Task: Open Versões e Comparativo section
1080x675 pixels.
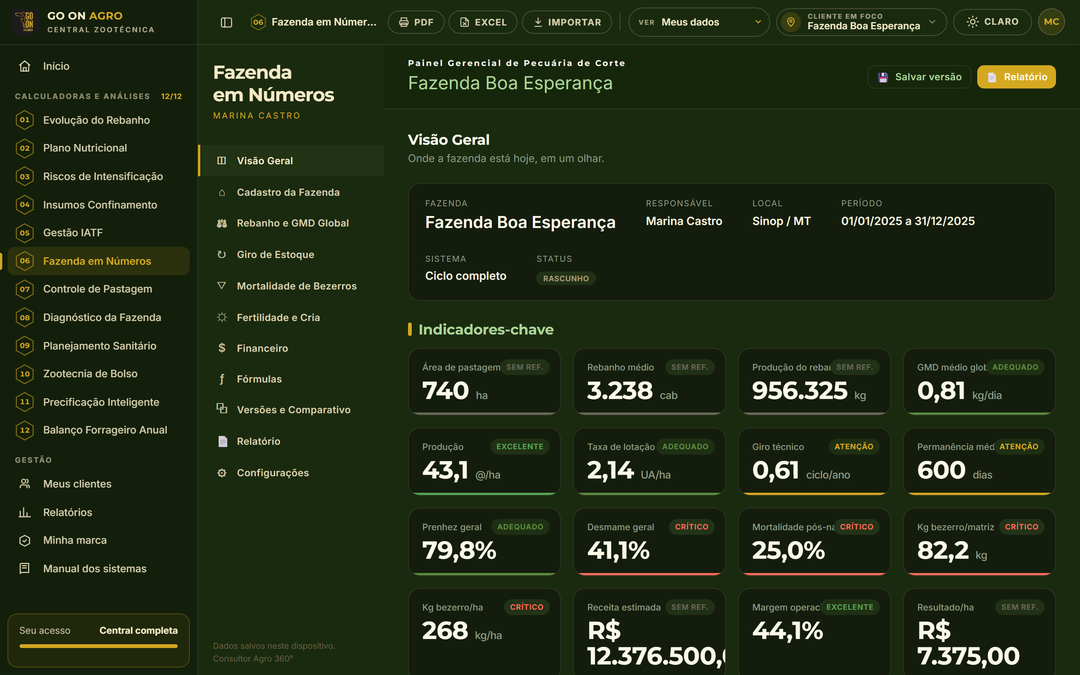Action: (291, 410)
